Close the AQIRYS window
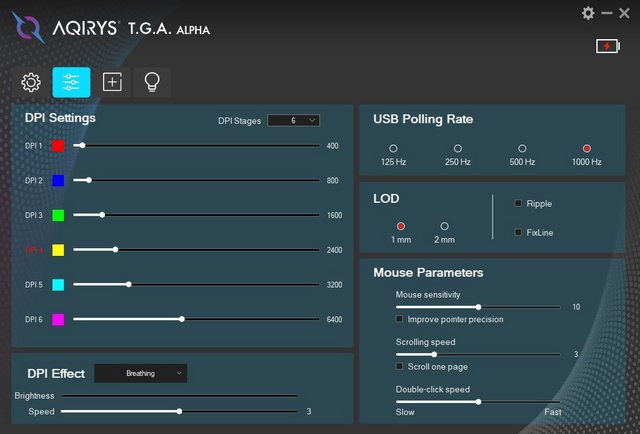 [x=624, y=13]
